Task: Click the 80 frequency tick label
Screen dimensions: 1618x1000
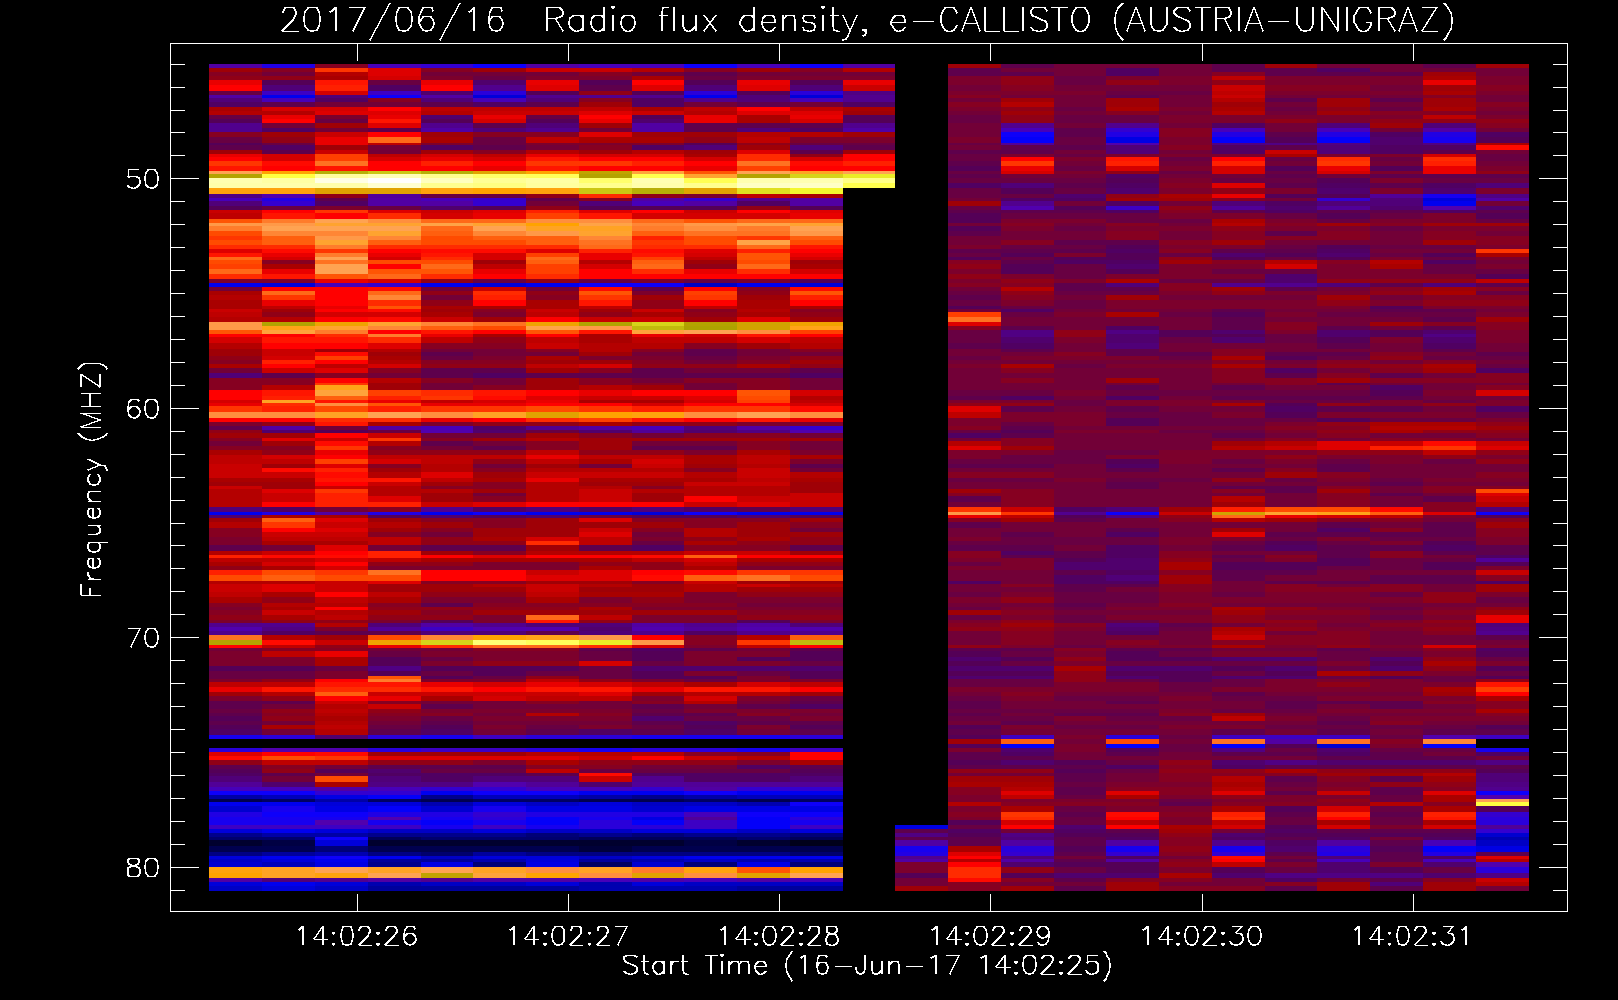Action: pyautogui.click(x=143, y=868)
